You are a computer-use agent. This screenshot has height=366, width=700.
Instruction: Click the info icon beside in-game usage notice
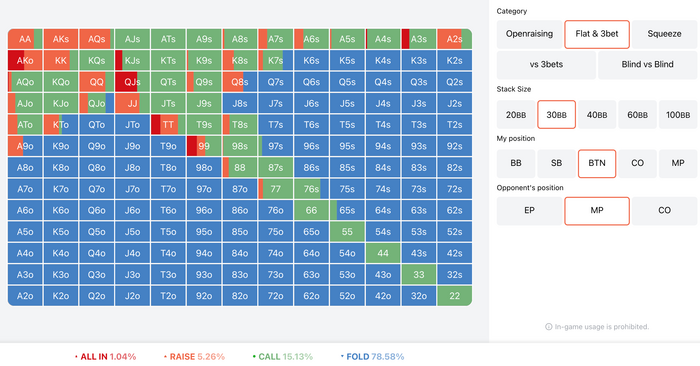(548, 327)
